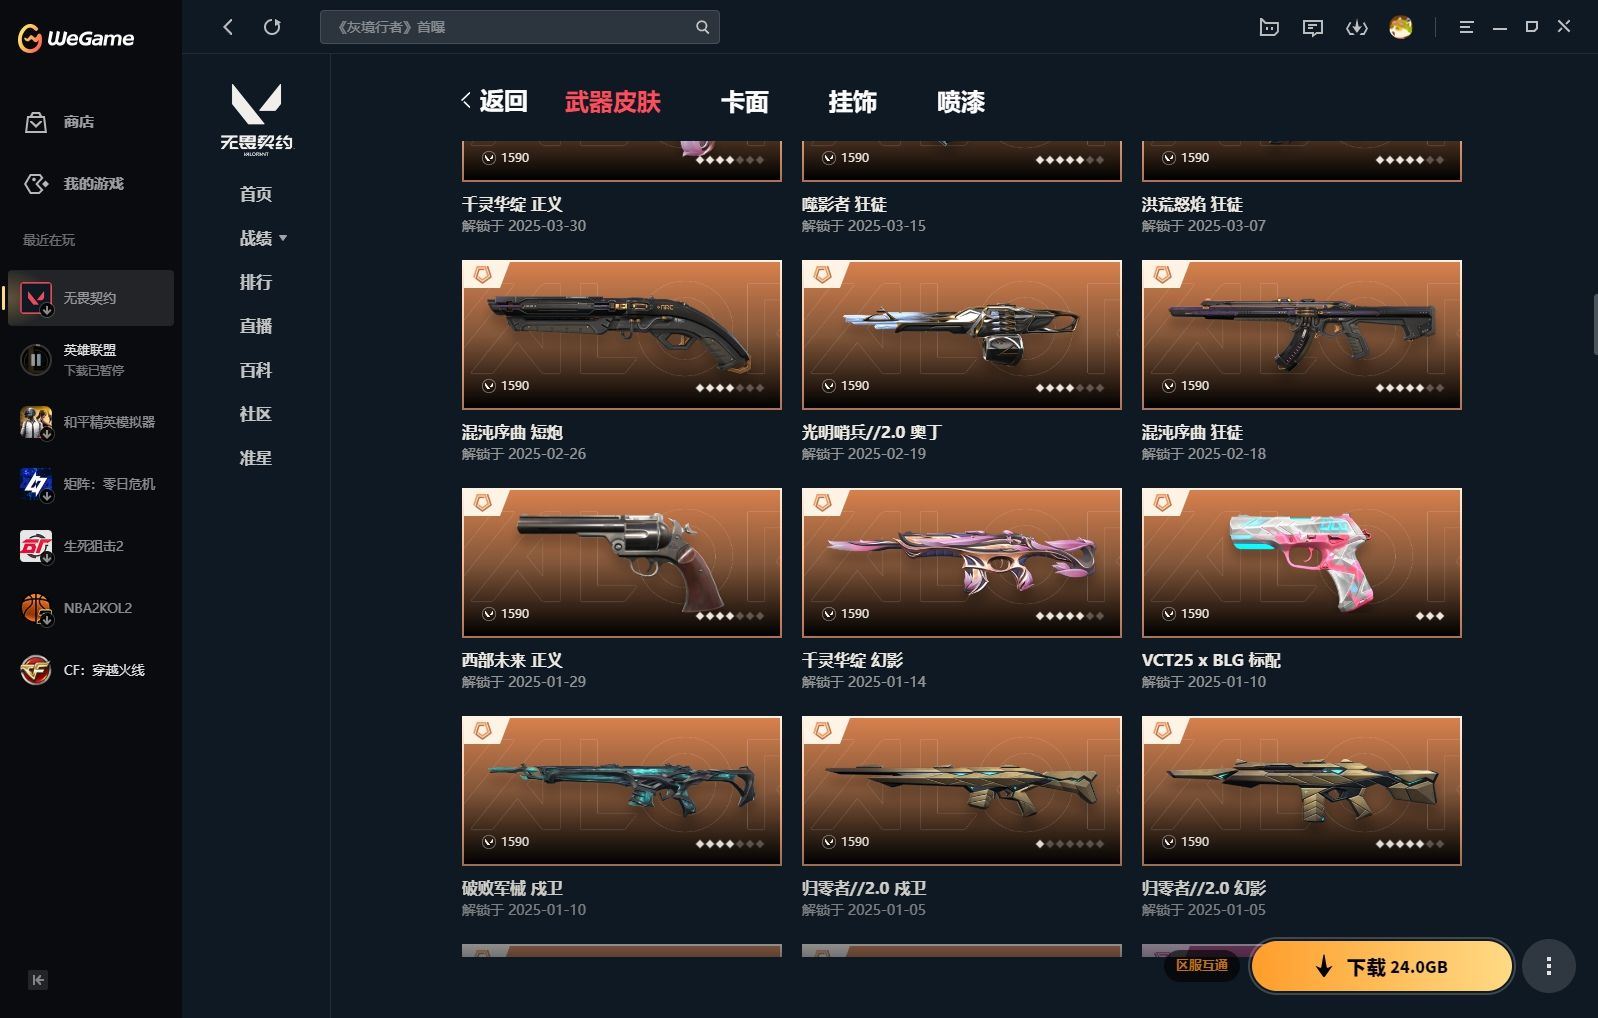Open the download manager icon
This screenshot has height=1018, width=1598.
[x=1357, y=27]
